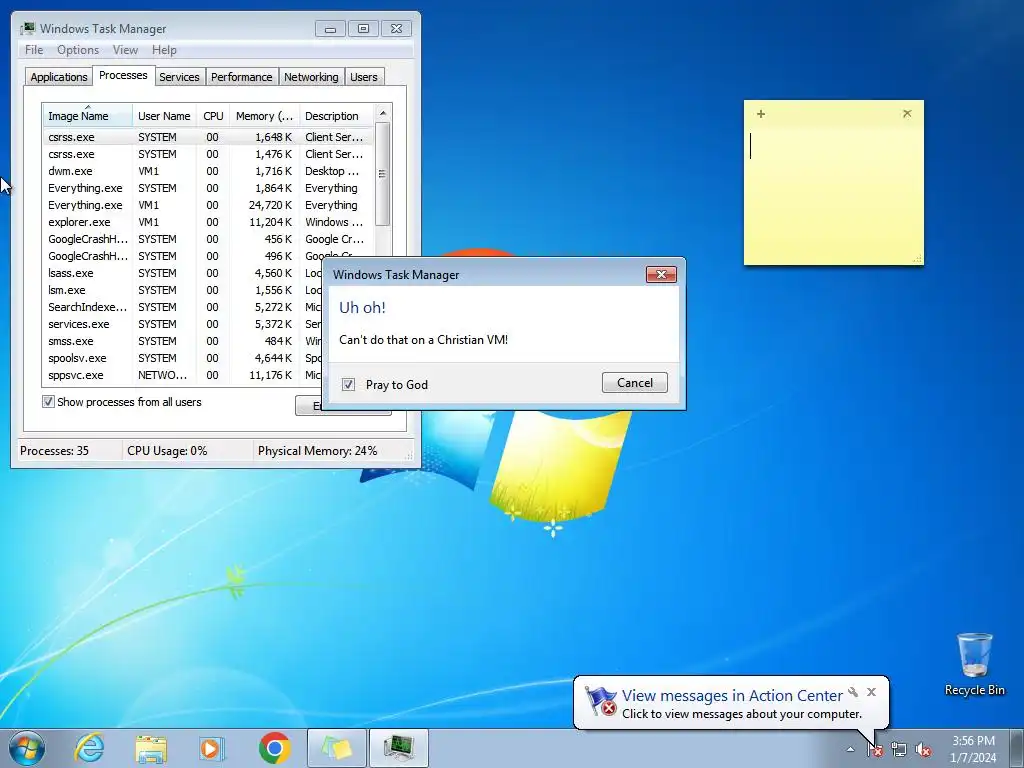Open the balloon's wrench settings icon

click(853, 692)
